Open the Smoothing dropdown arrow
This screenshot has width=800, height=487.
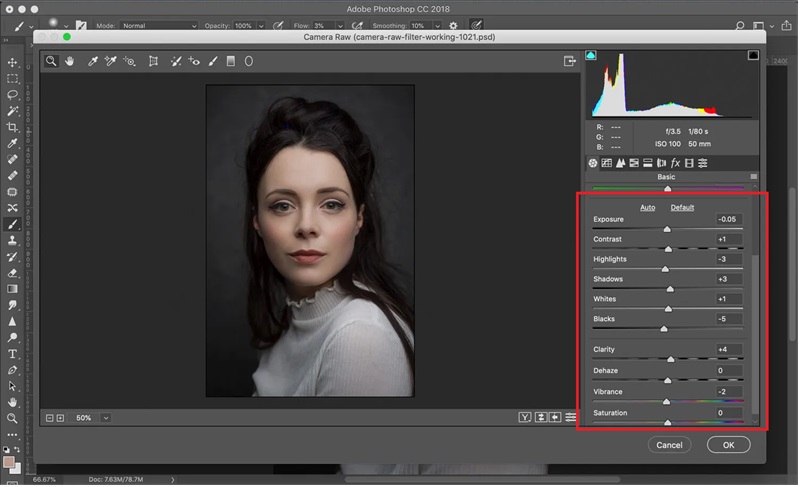[437, 25]
